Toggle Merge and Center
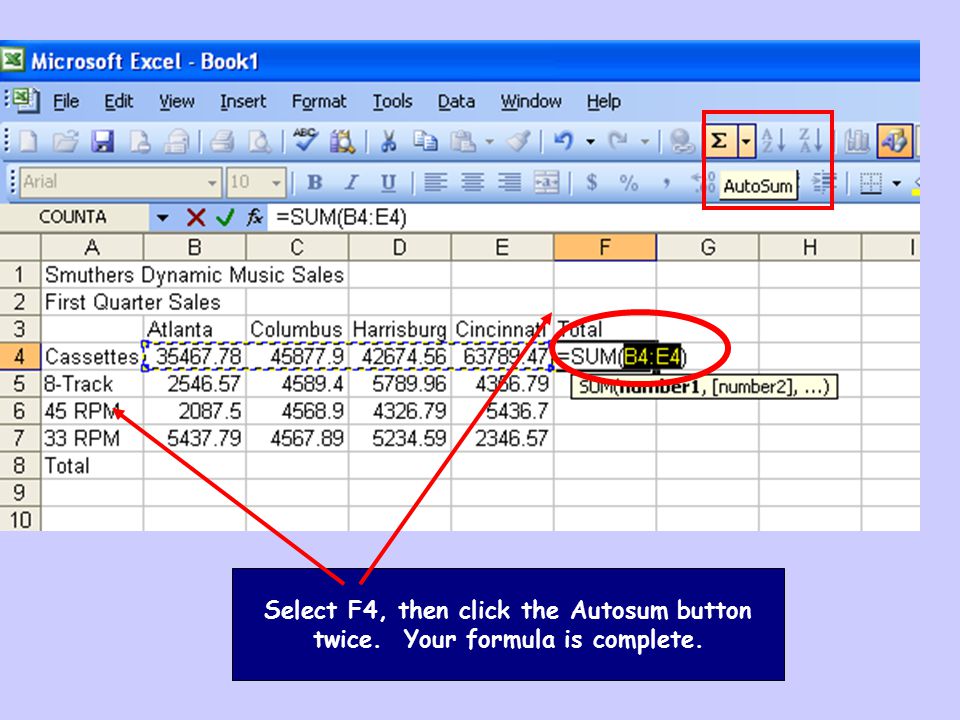Viewport: 960px width, 720px height. coord(546,182)
